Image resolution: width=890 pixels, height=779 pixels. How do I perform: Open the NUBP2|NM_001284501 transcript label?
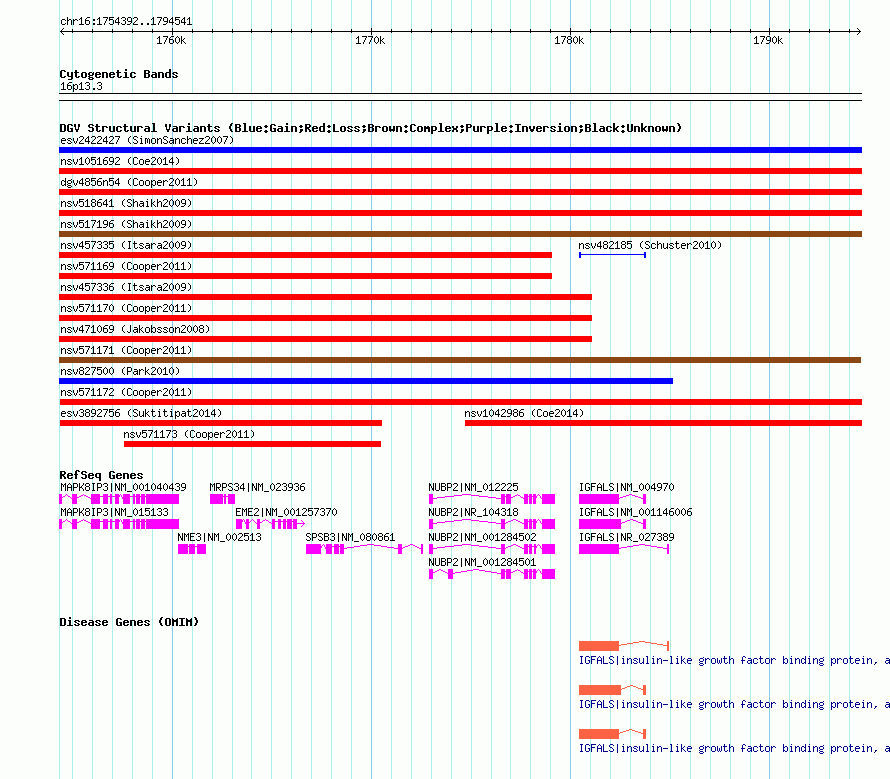click(482, 562)
